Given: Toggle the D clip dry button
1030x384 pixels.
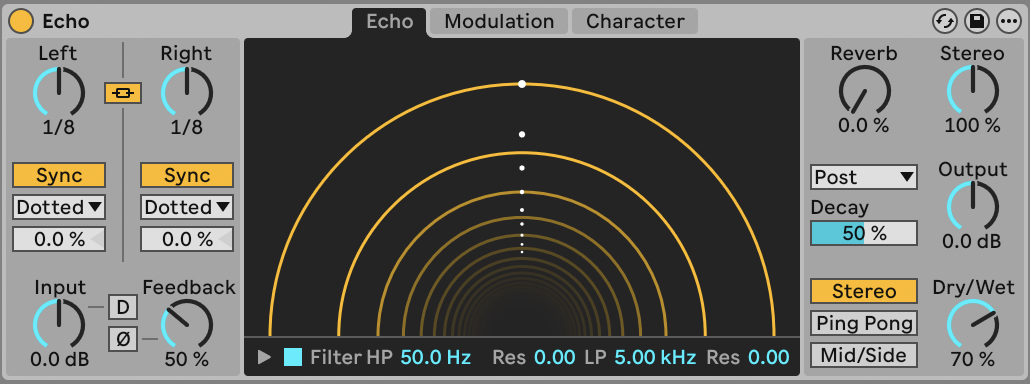Looking at the screenshot, I should click(x=123, y=307).
